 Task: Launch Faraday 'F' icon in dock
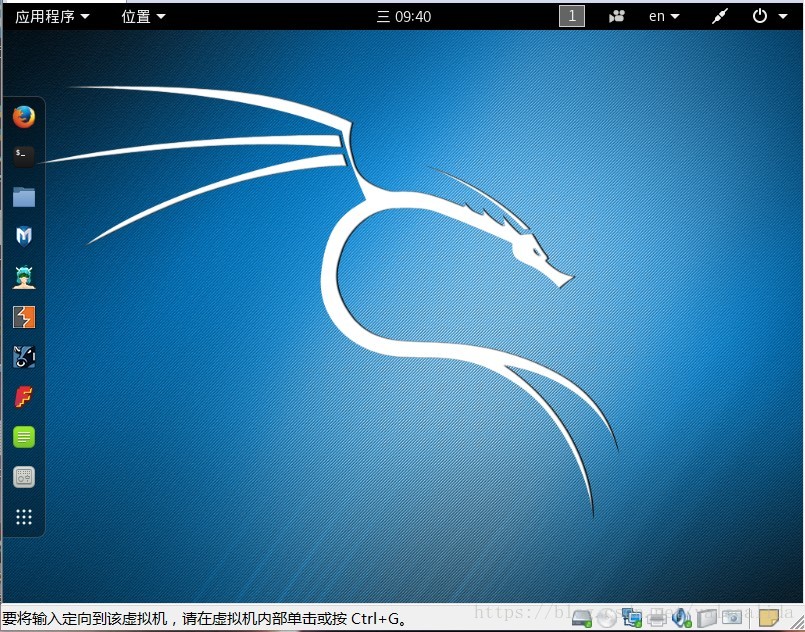pos(24,397)
